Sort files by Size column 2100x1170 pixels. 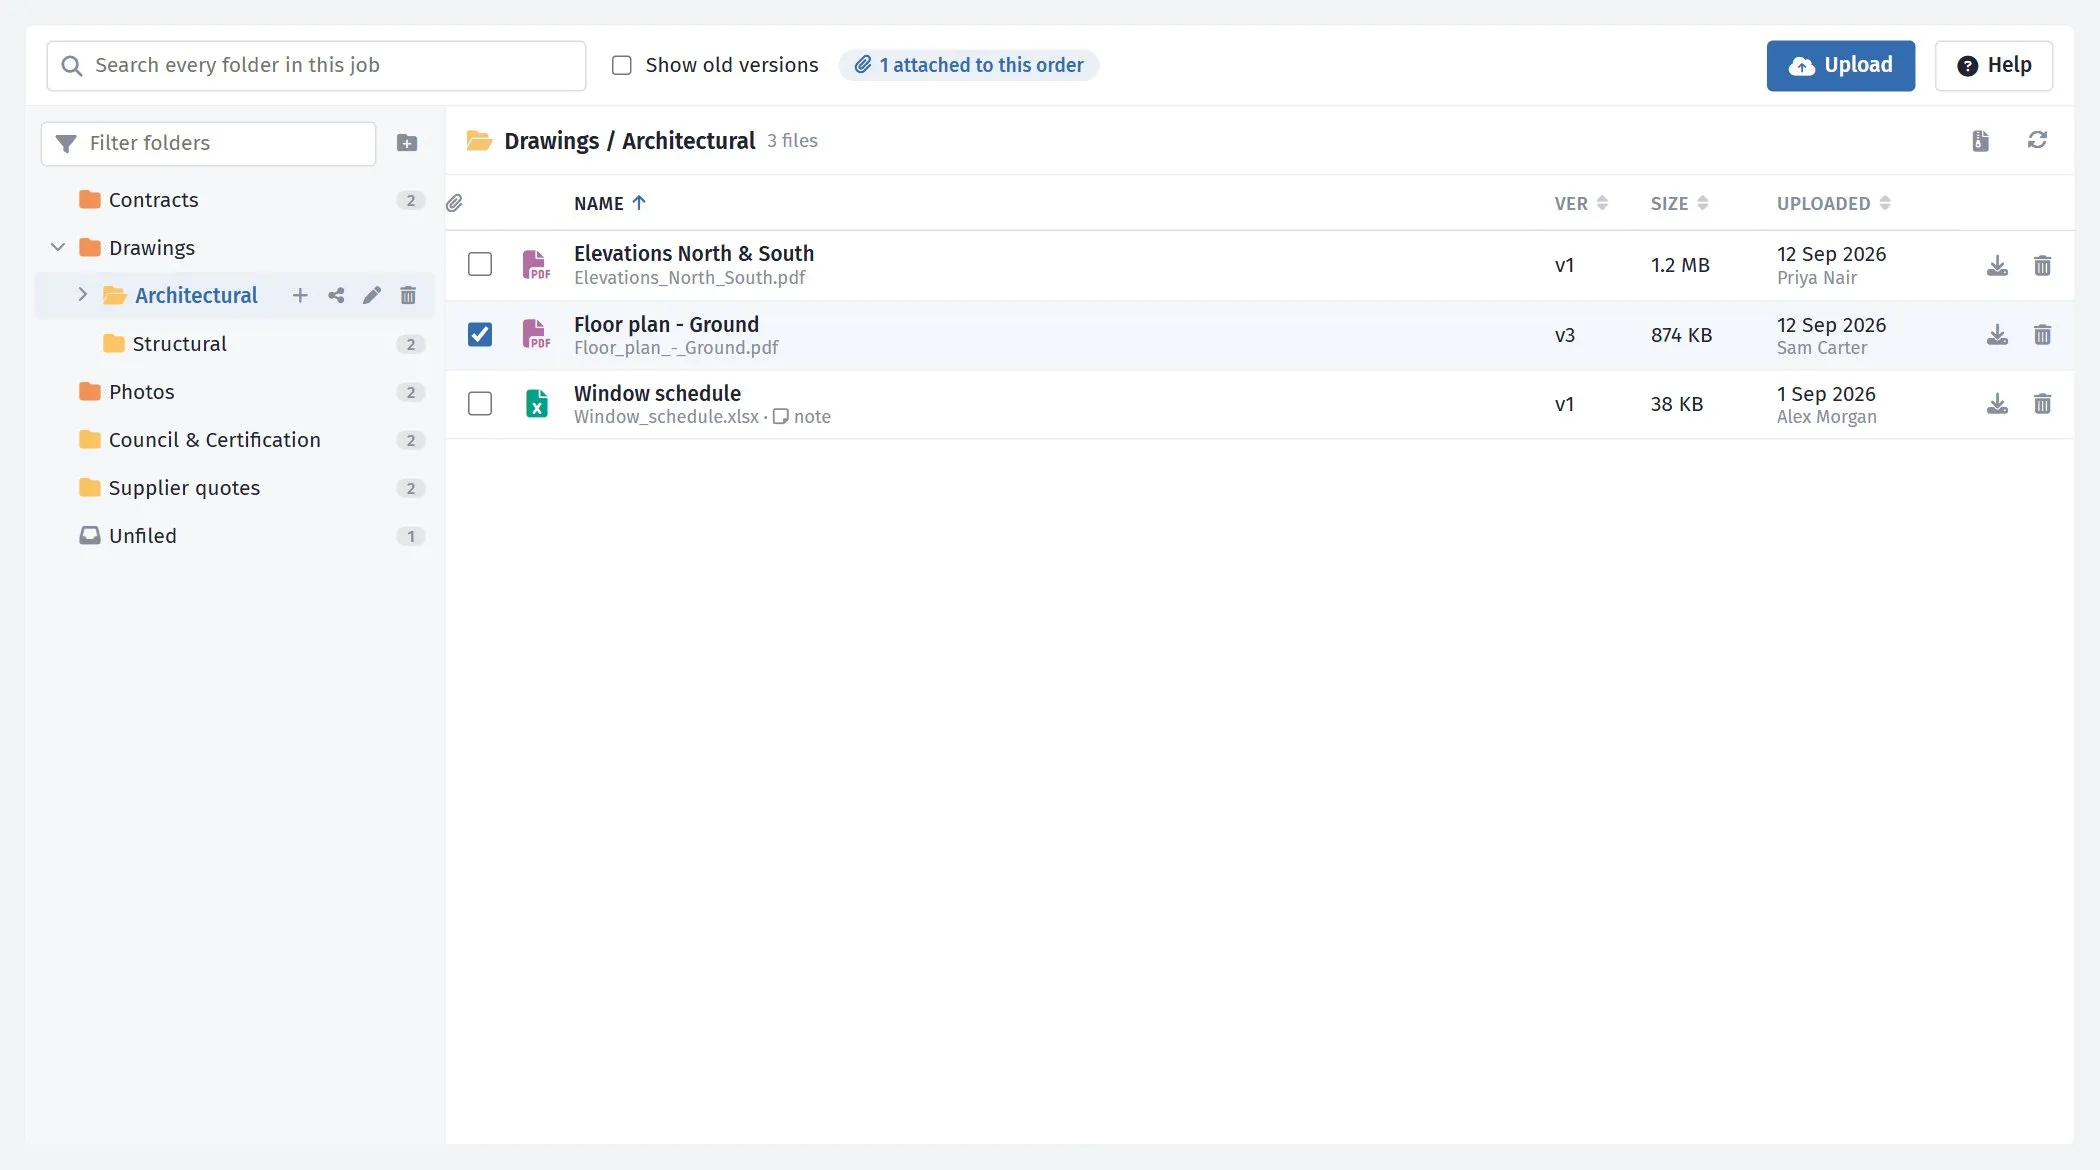click(1679, 203)
